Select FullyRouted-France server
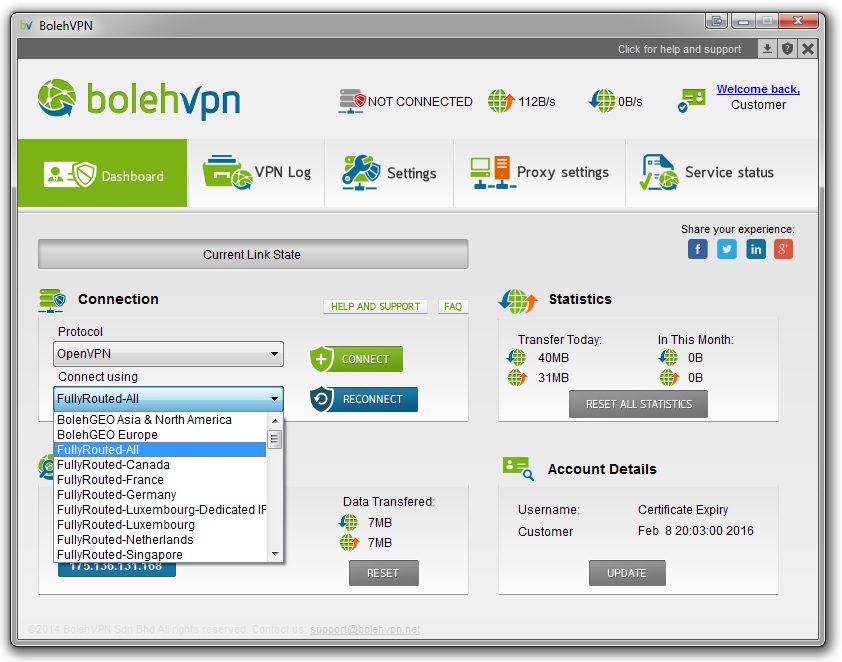The image size is (842, 662). coord(160,479)
